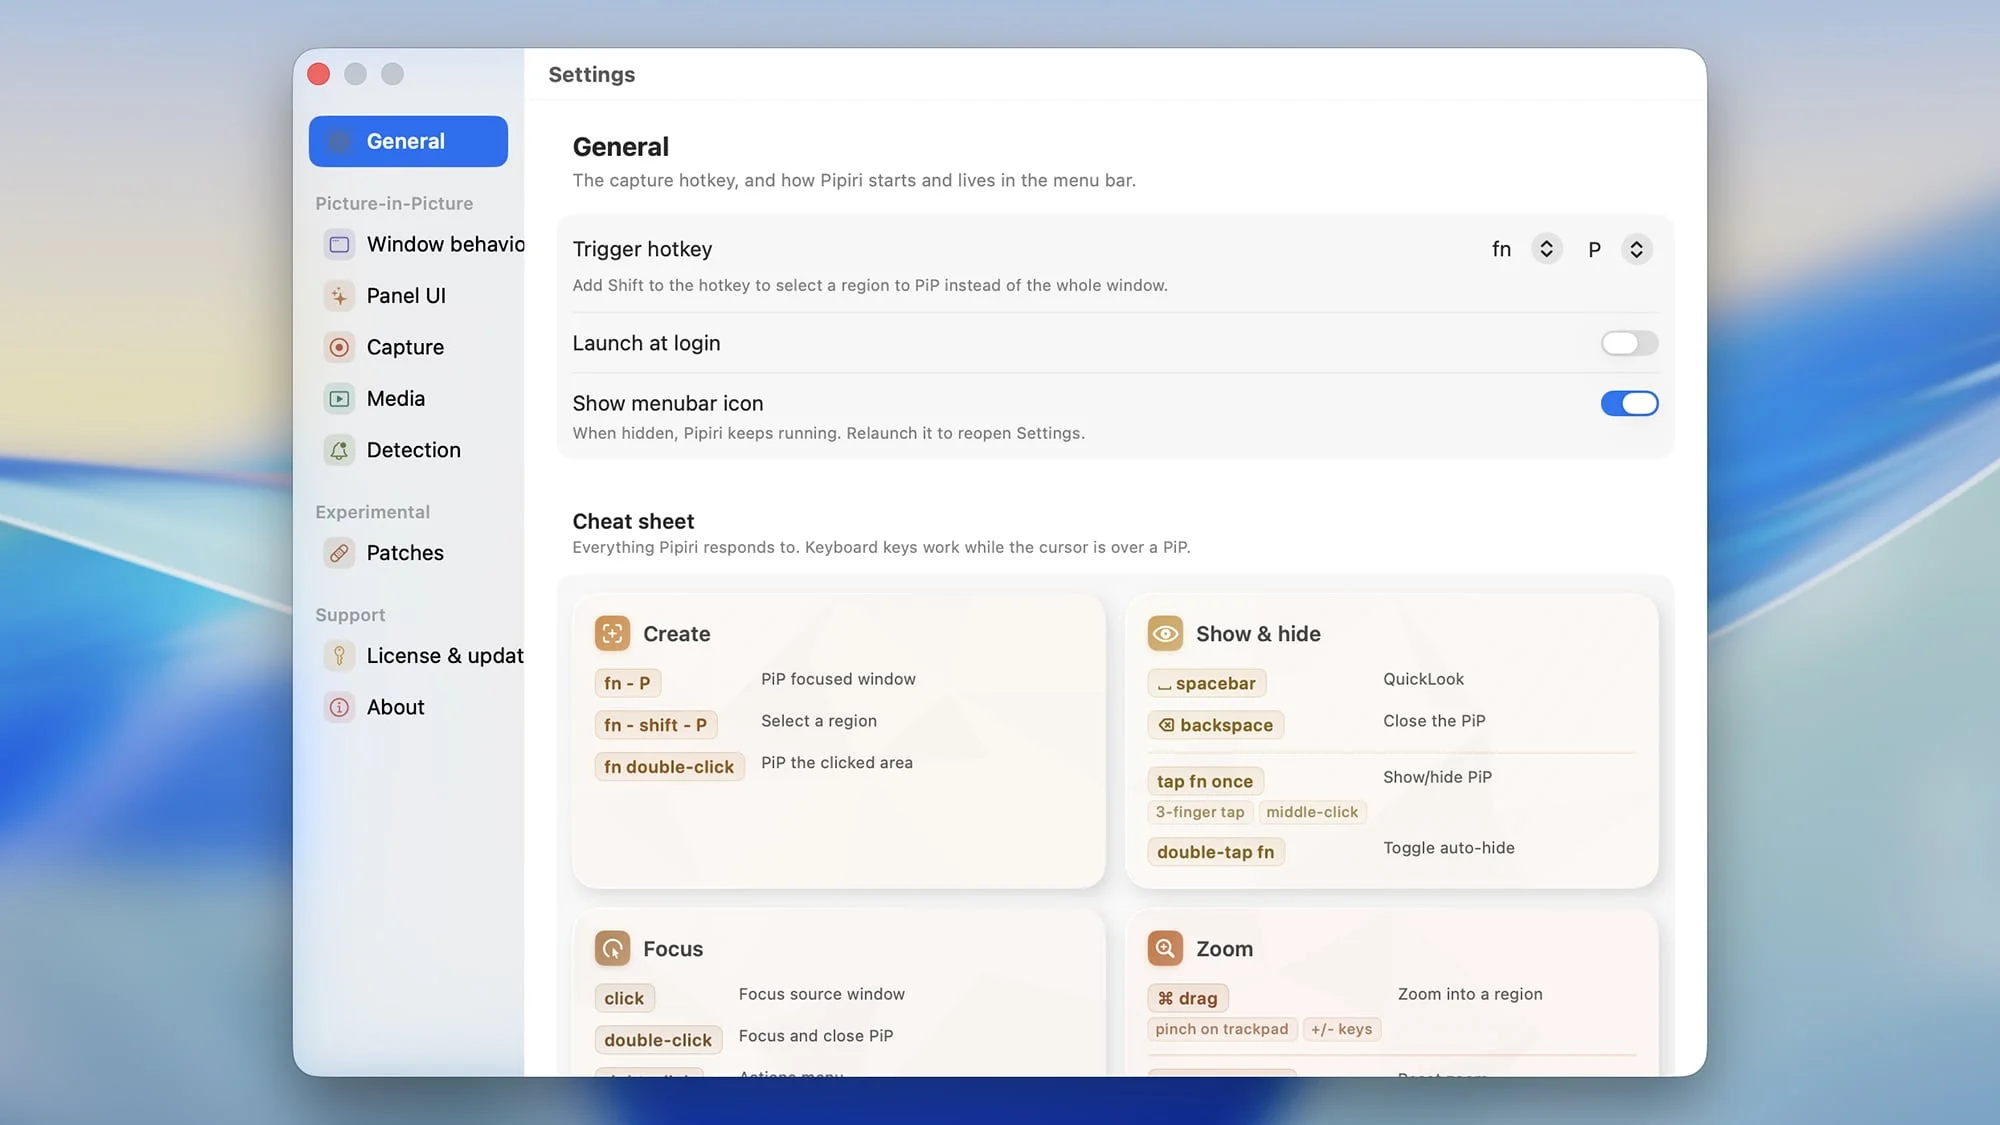The height and width of the screenshot is (1125, 2000).
Task: Click the Settings window title
Action: coord(592,74)
